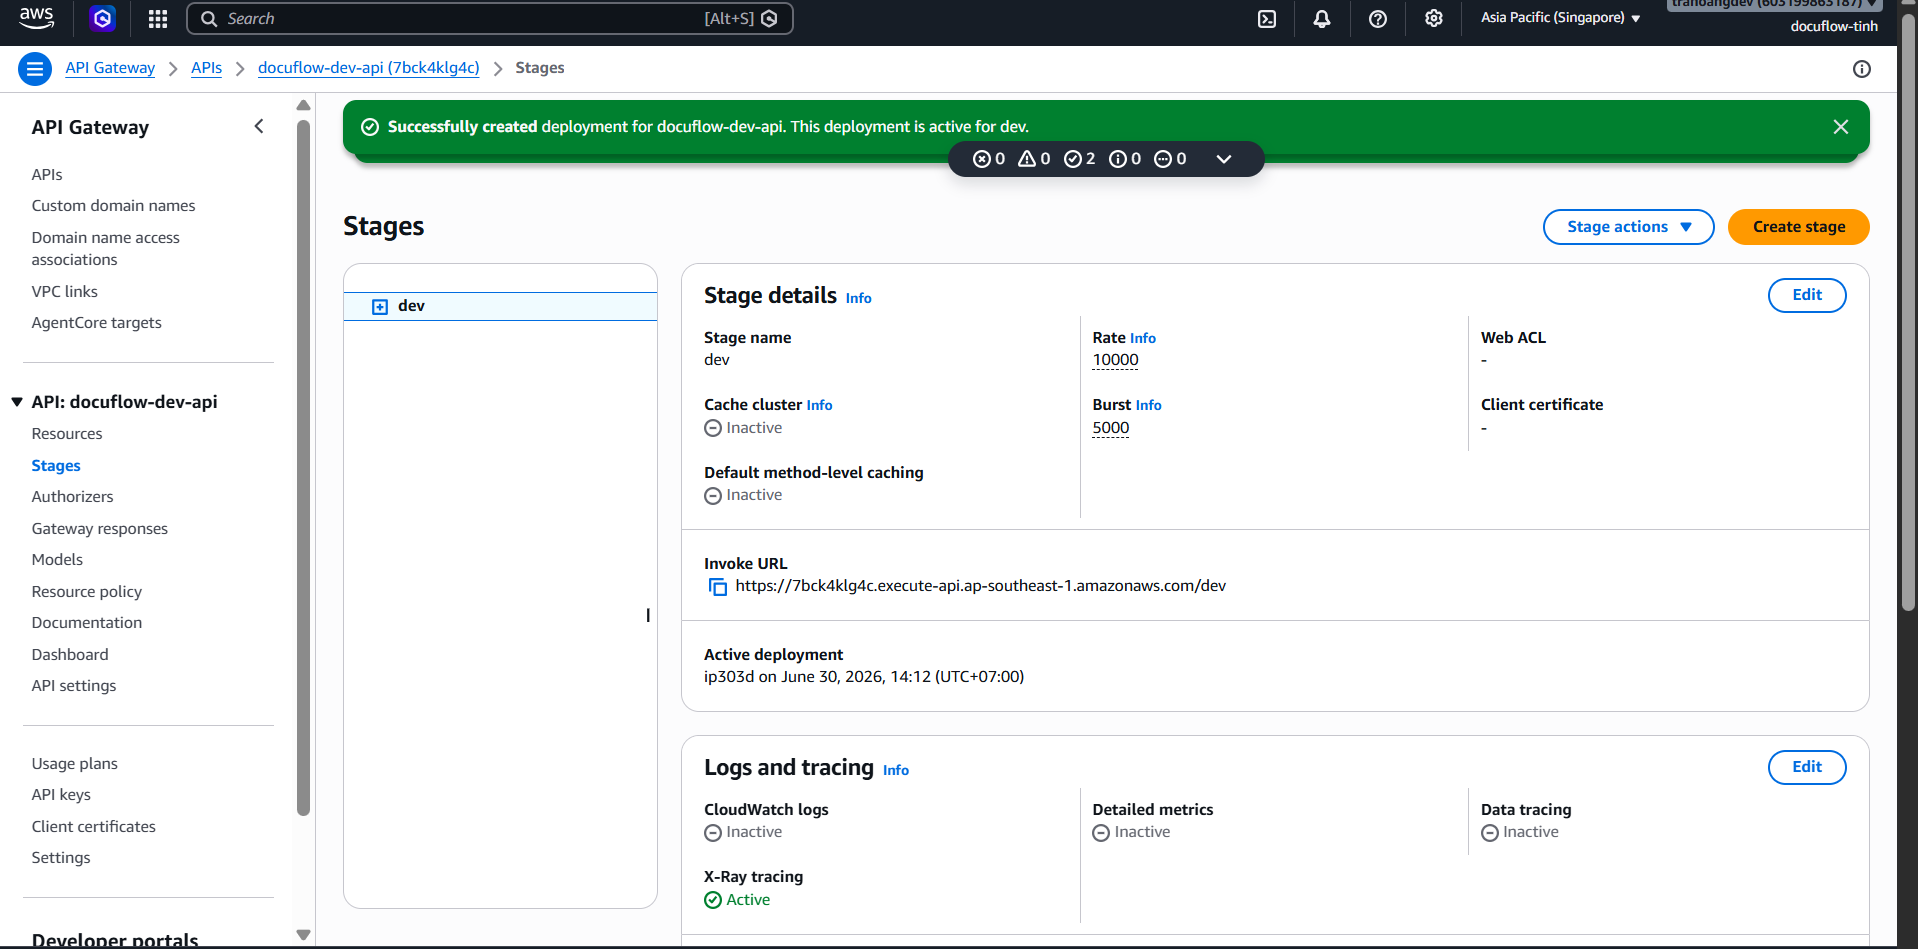Open Info link beside Logs and tracing
Image resolution: width=1918 pixels, height=949 pixels.
click(895, 770)
